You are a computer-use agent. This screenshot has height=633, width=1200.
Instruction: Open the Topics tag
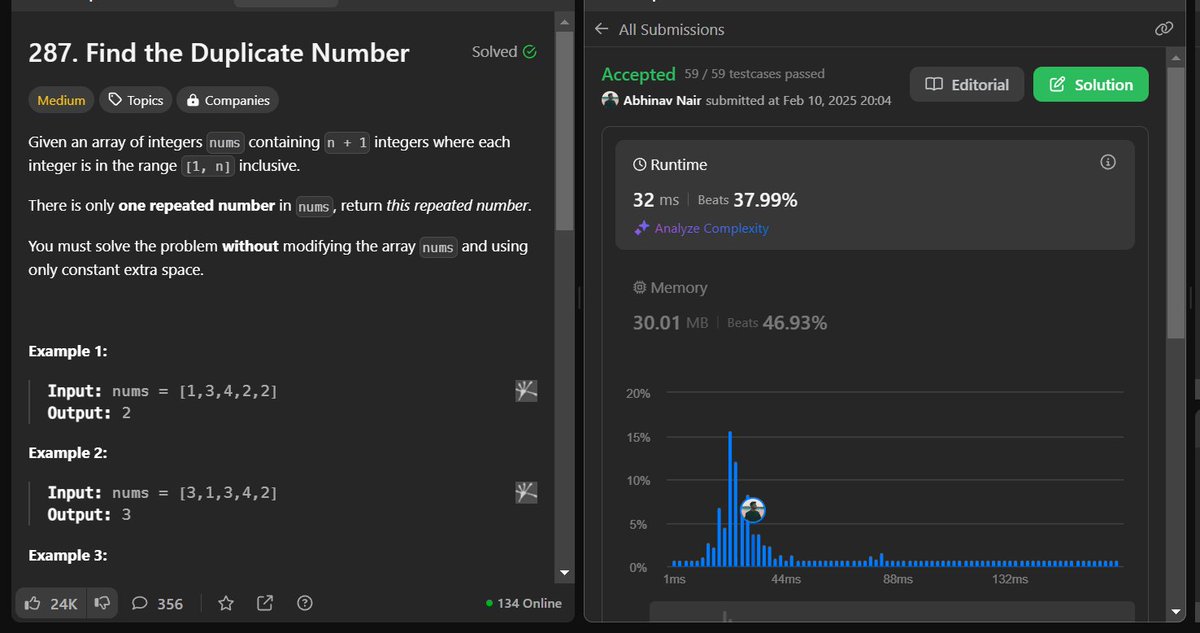click(135, 100)
